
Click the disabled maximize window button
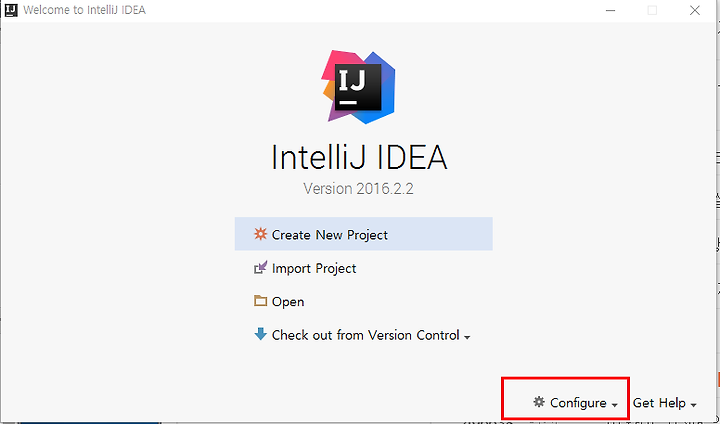[x=652, y=10]
